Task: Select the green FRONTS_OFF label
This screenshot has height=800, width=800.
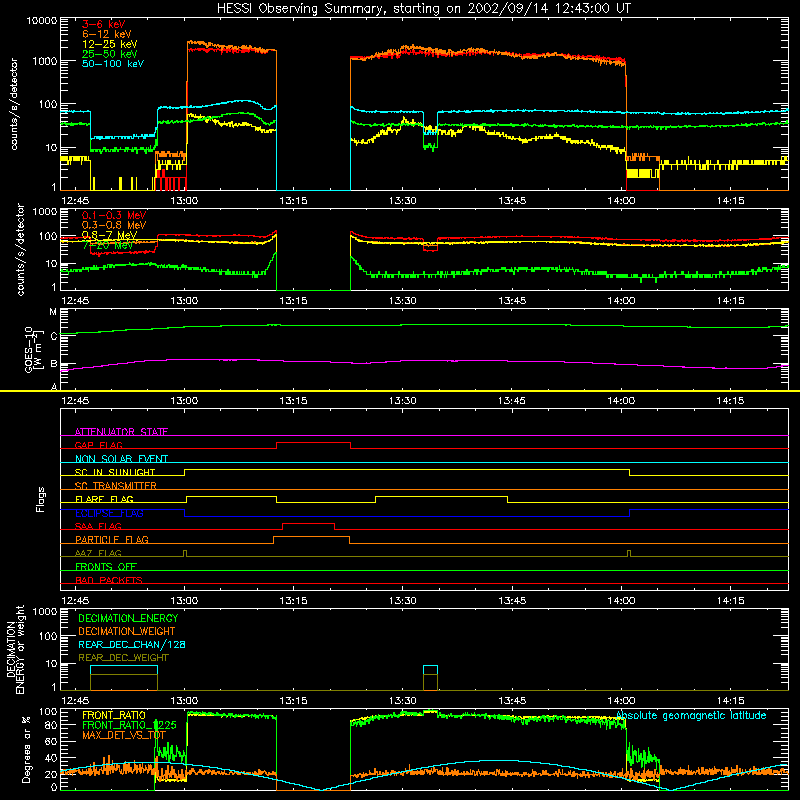Action: [106, 566]
